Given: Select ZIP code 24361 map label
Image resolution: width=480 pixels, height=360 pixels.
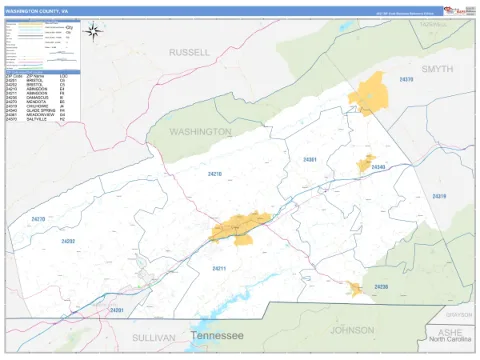Looking at the screenshot, I should click(310, 160).
